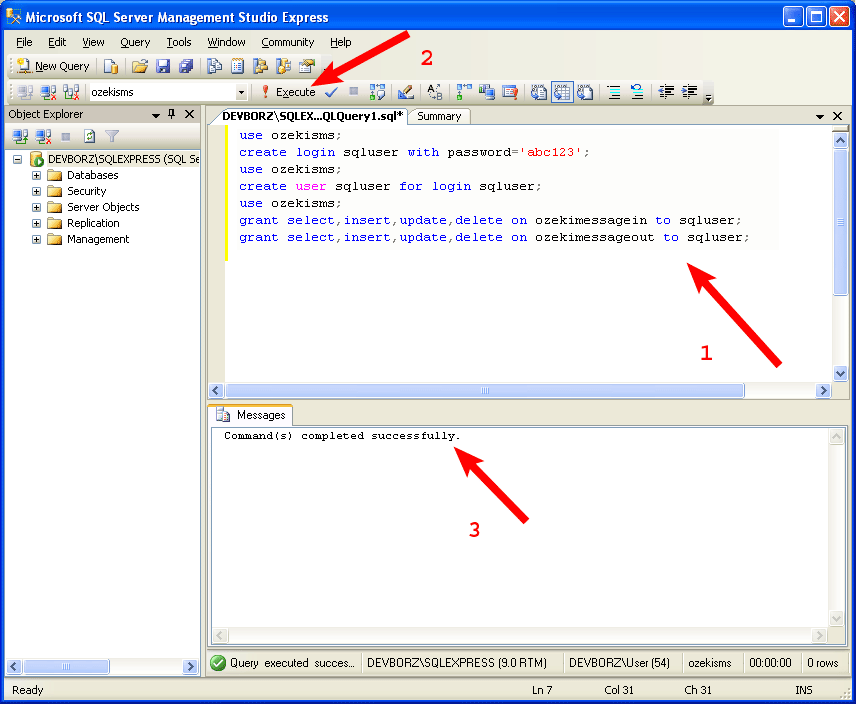This screenshot has width=856, height=704.
Task: Collapse the DEVBORZ\SQLEXPRESS server node
Action: click(x=18, y=159)
